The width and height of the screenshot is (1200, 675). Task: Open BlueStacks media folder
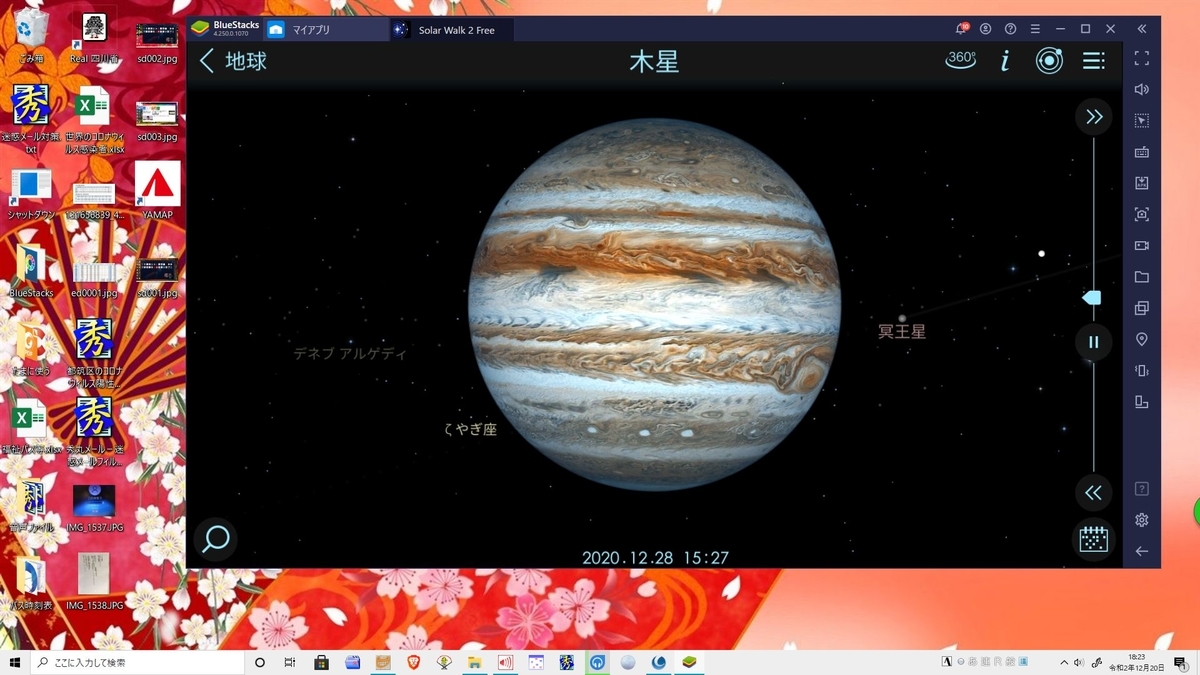coord(1141,277)
